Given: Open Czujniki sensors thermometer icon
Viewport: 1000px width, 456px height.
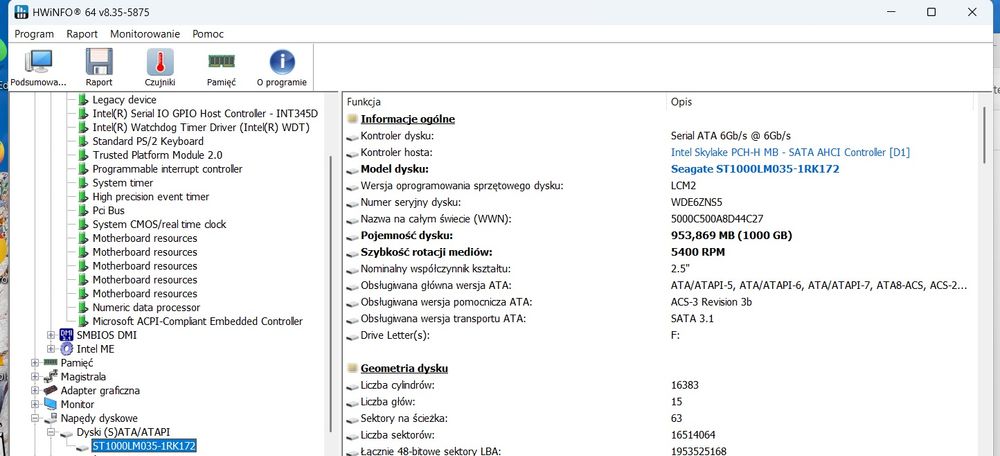Looking at the screenshot, I should point(160,62).
